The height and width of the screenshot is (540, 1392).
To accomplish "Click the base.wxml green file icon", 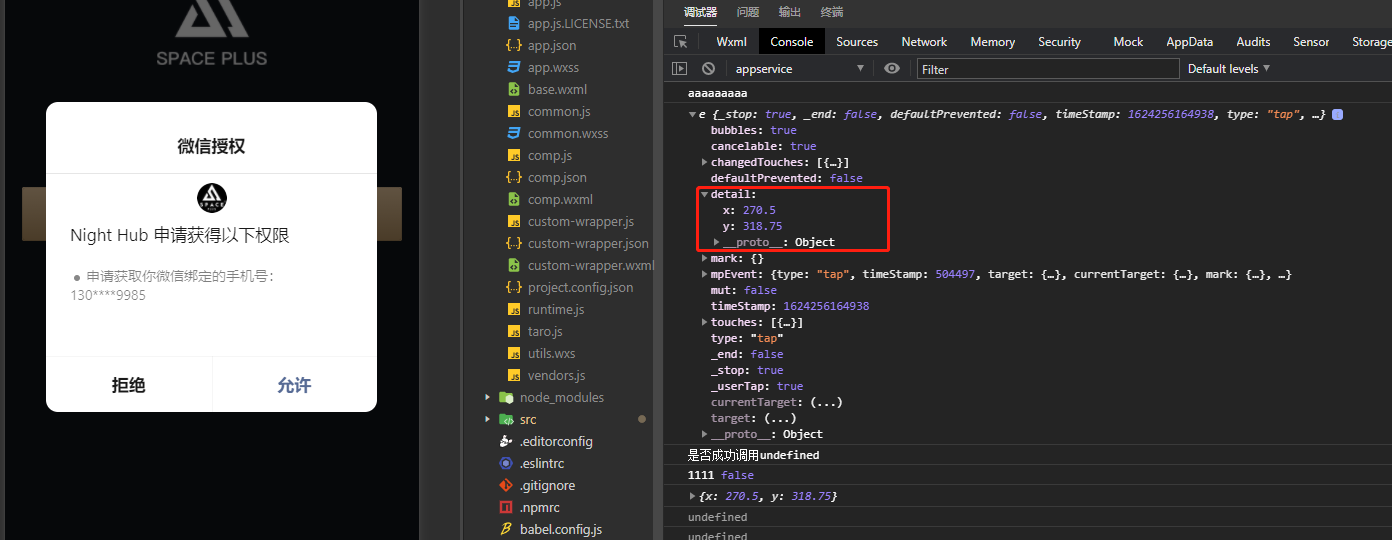I will point(514,89).
